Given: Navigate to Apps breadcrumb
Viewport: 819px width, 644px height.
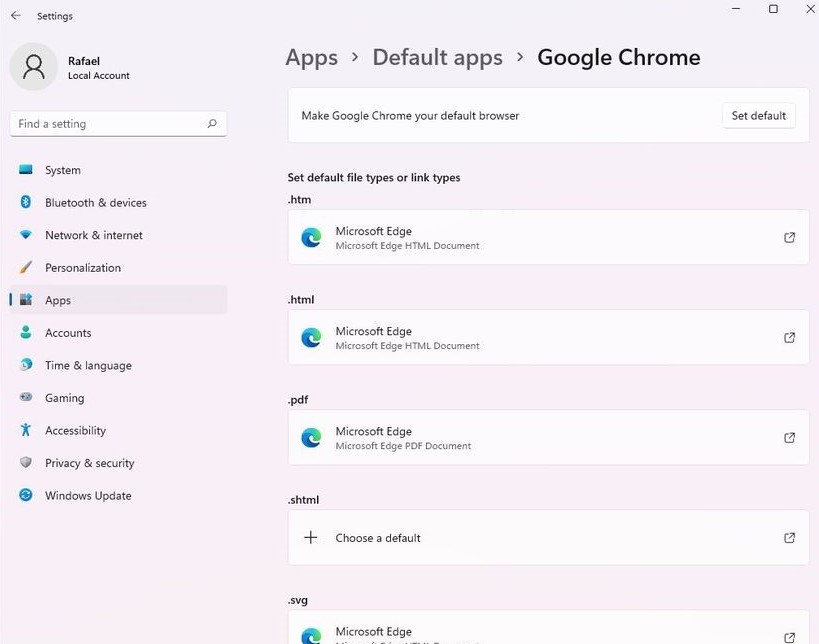Looking at the screenshot, I should (x=312, y=57).
